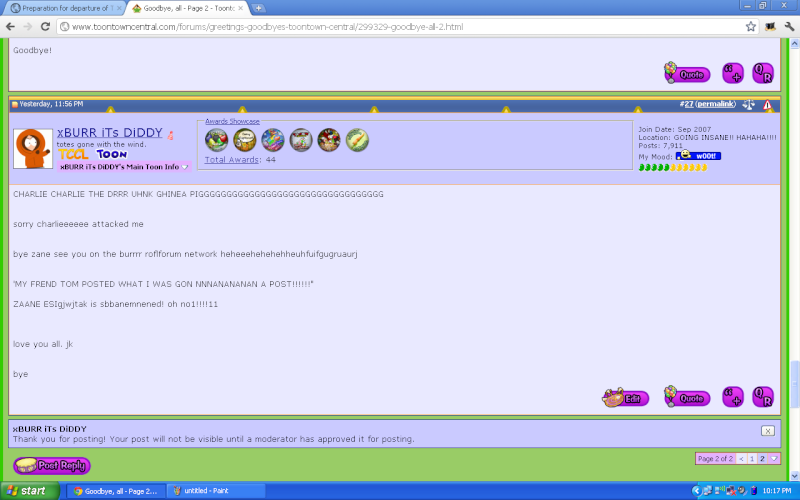Open the page jump dropdown arrow

774,459
